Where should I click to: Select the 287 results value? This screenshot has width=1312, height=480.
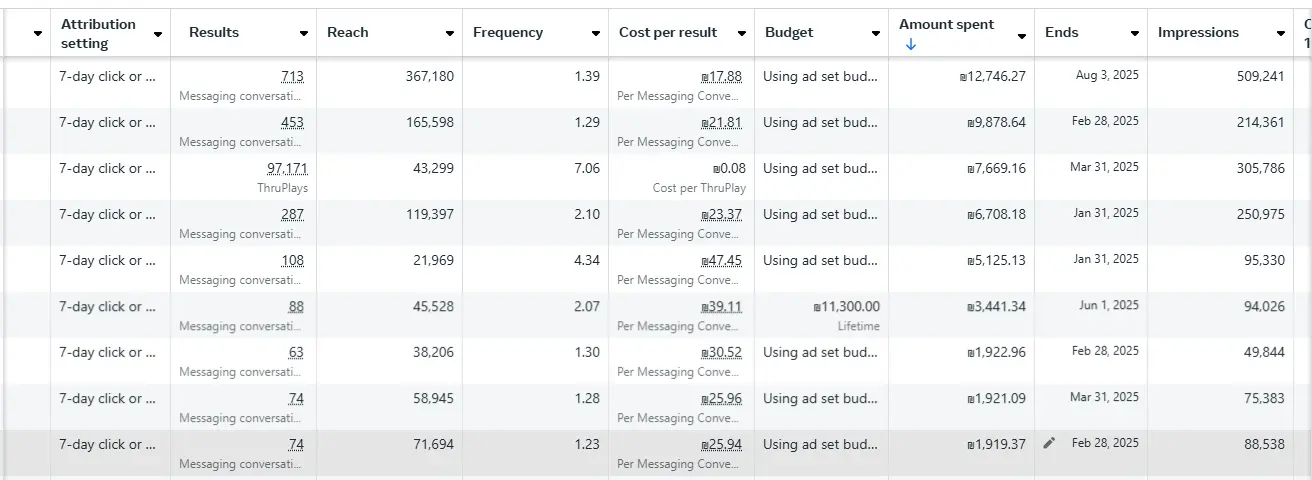click(x=292, y=215)
